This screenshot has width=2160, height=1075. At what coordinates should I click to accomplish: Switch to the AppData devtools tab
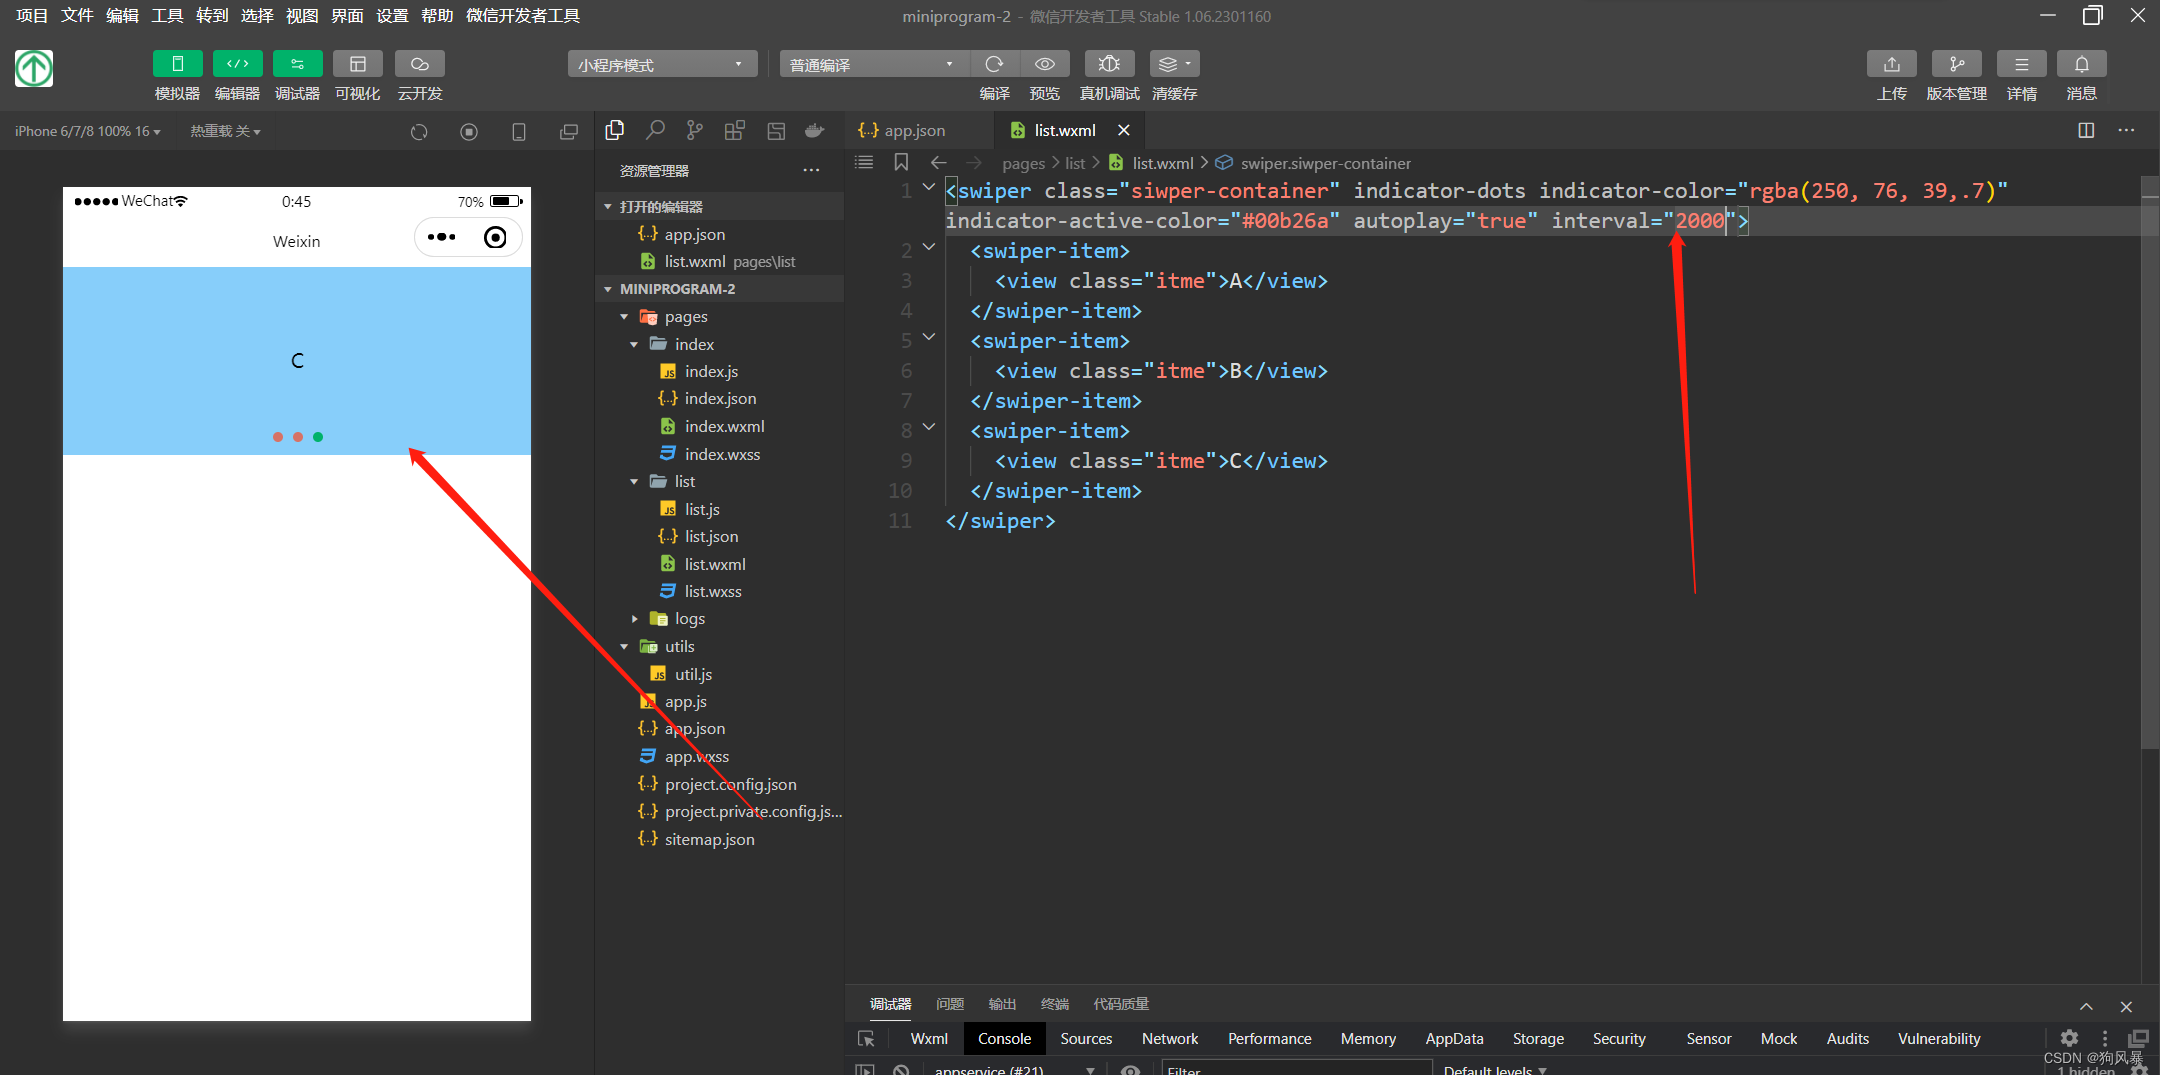pos(1454,1039)
